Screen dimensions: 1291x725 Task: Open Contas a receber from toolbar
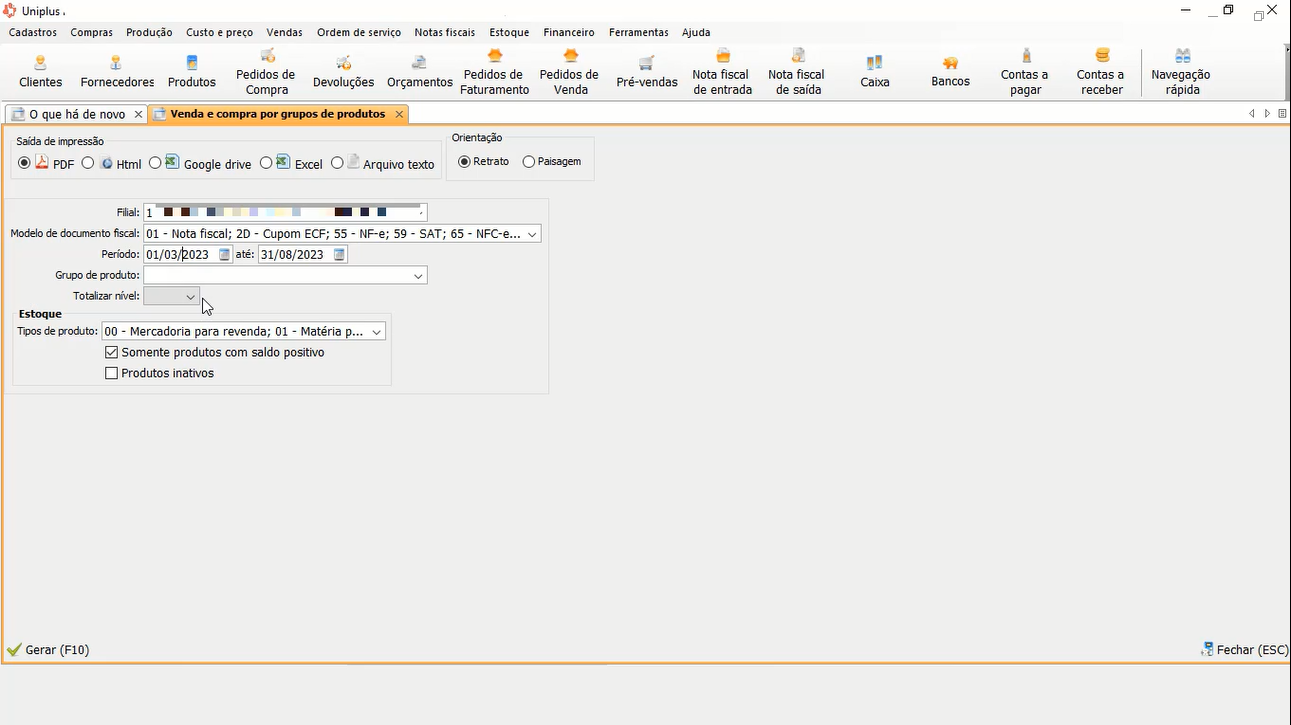(x=1101, y=72)
